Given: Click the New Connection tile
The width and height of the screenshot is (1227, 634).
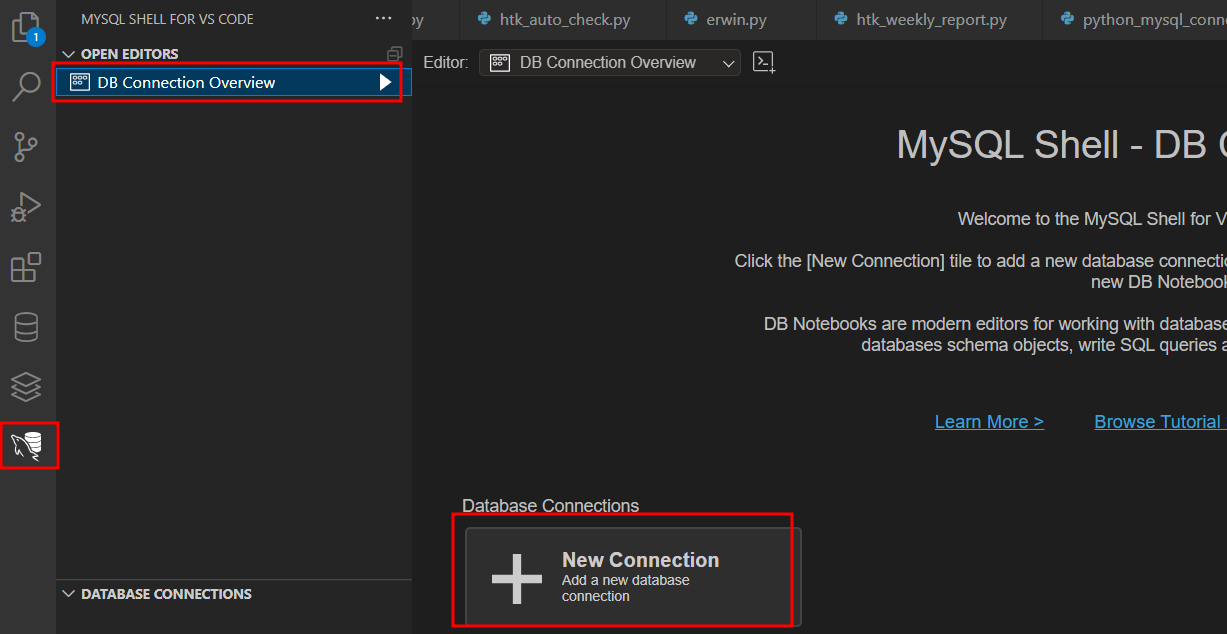Looking at the screenshot, I should 633,577.
